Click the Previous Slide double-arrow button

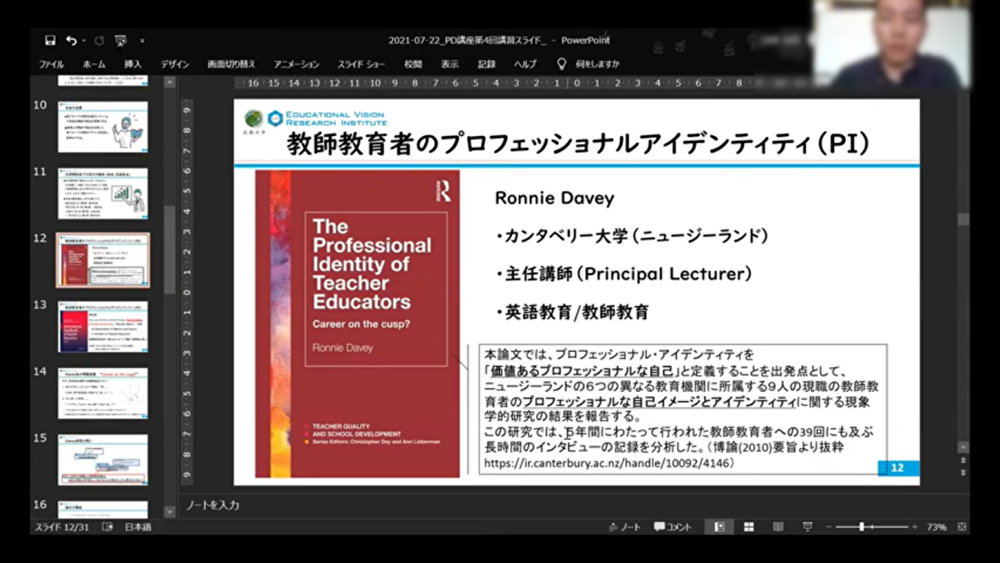pyautogui.click(x=963, y=460)
